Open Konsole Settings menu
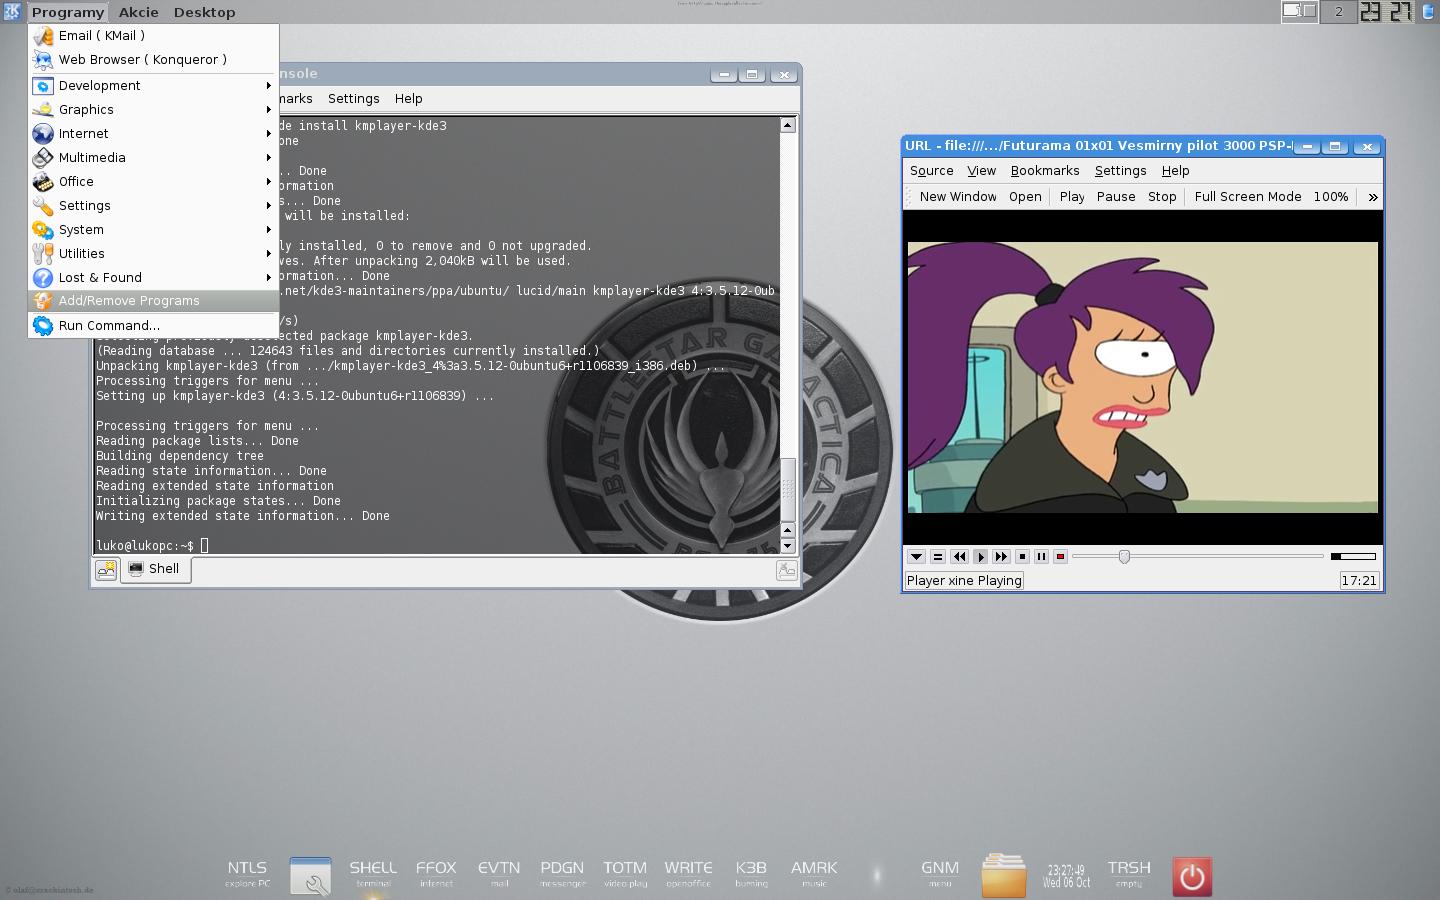 353,98
